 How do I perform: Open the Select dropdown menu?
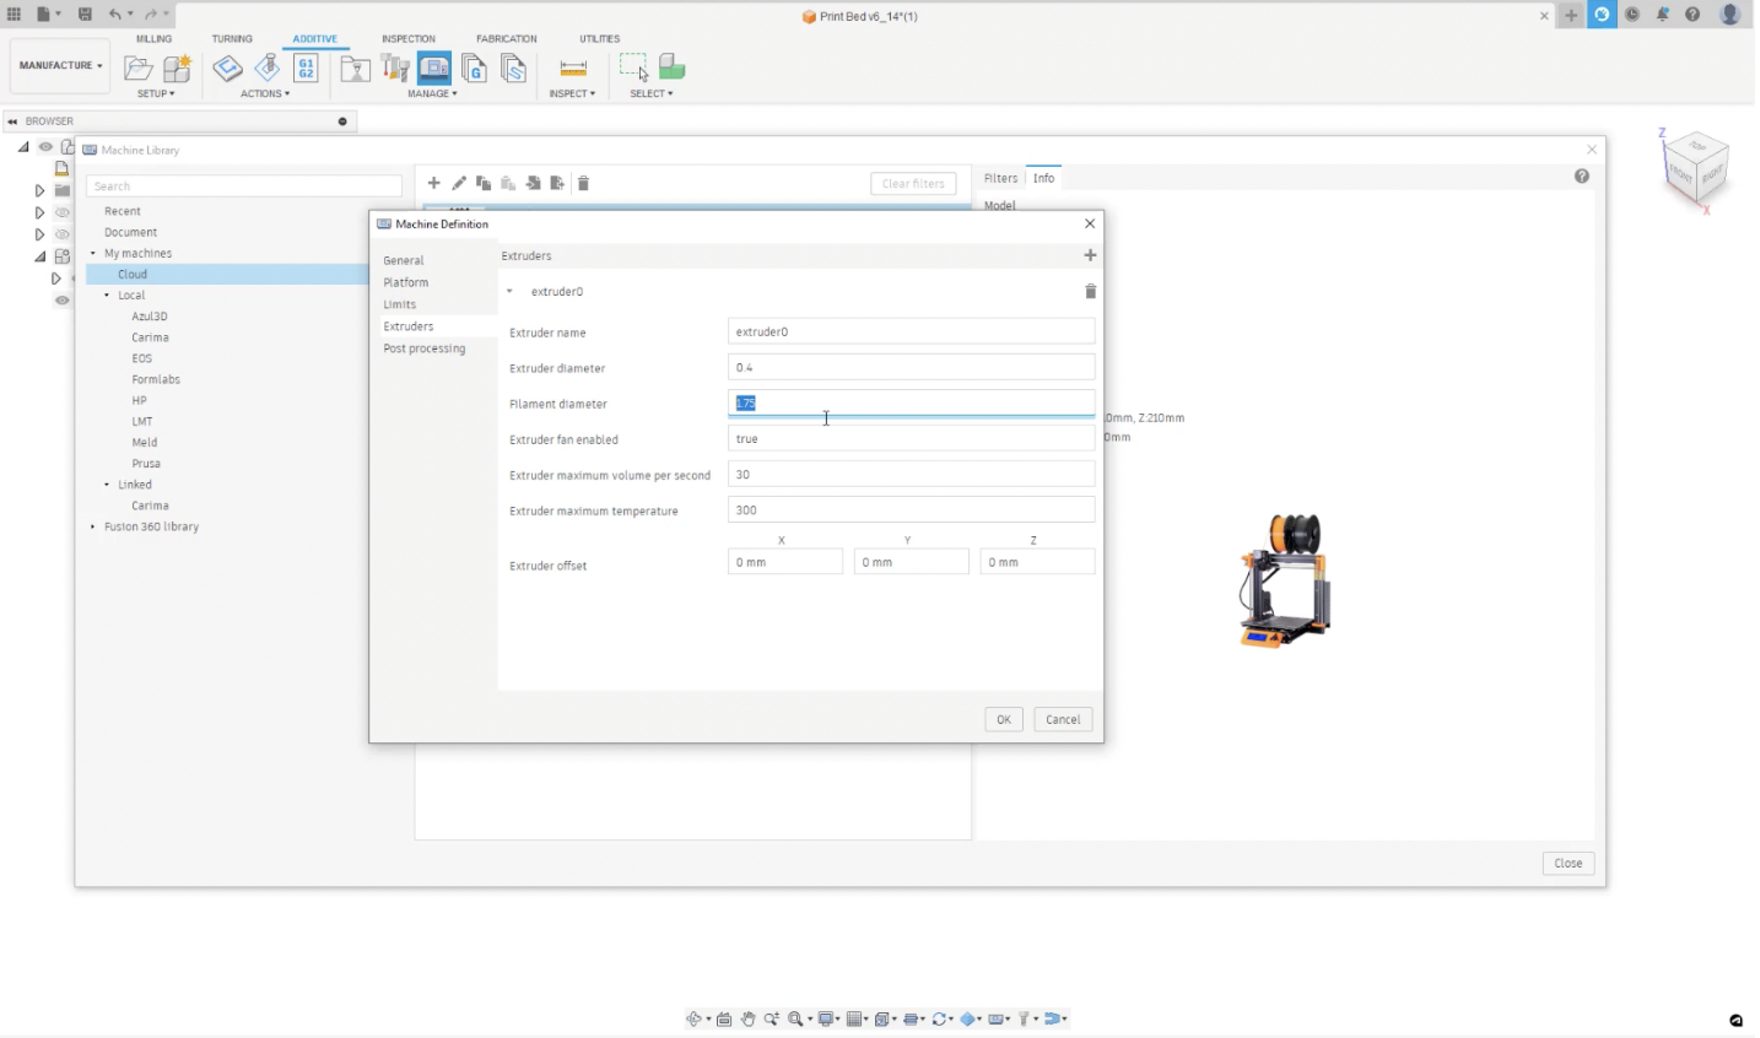pyautogui.click(x=649, y=93)
